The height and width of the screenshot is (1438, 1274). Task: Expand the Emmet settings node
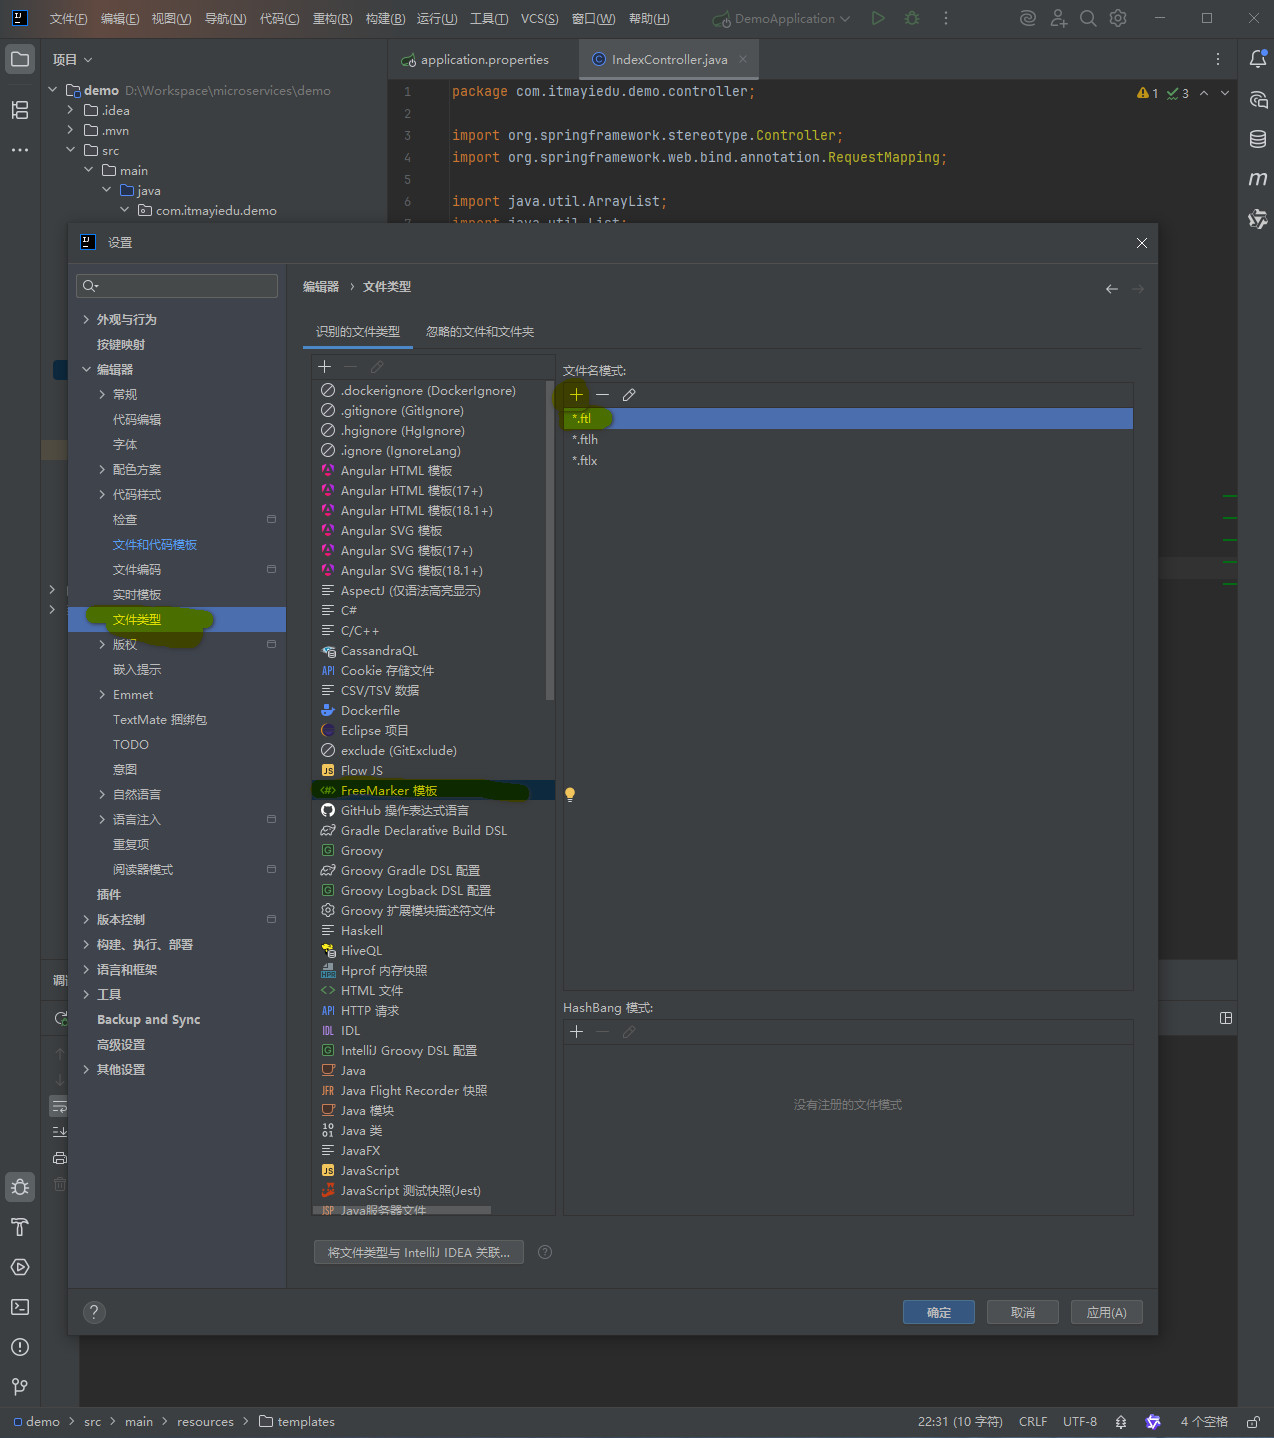(x=102, y=695)
